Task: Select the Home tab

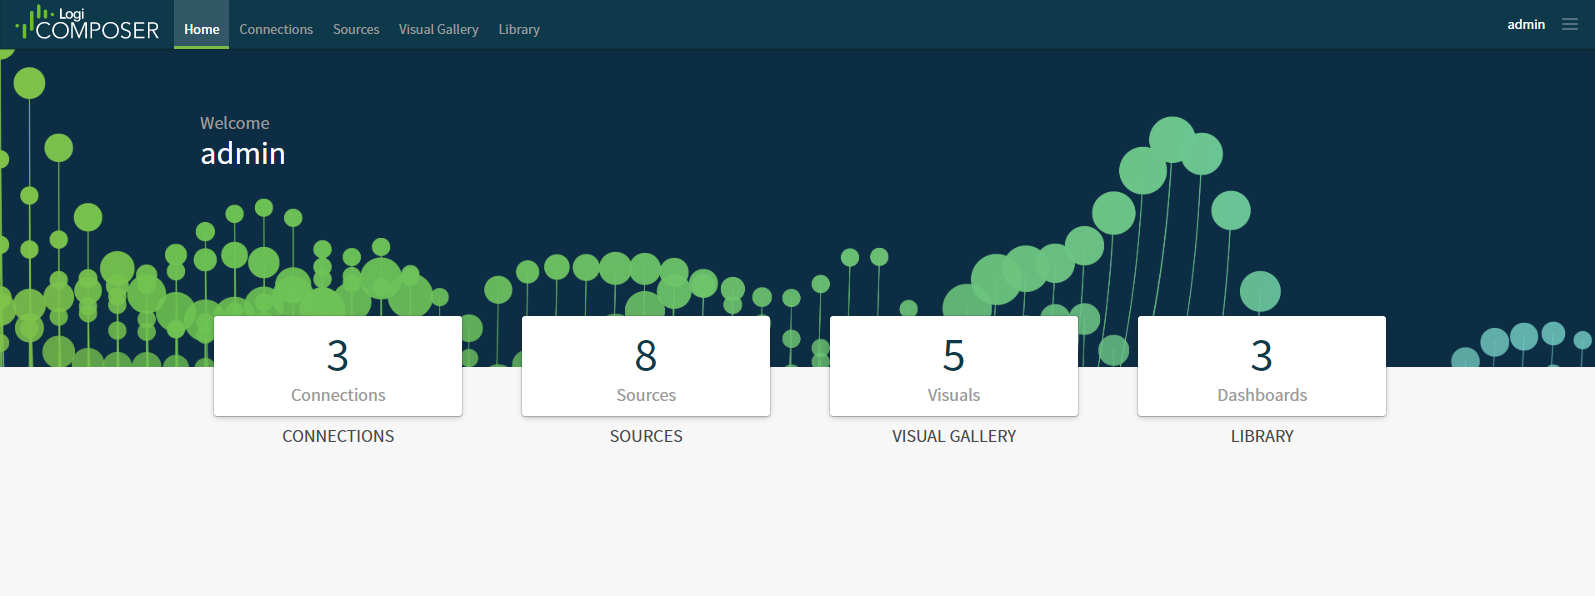Action: [201, 29]
